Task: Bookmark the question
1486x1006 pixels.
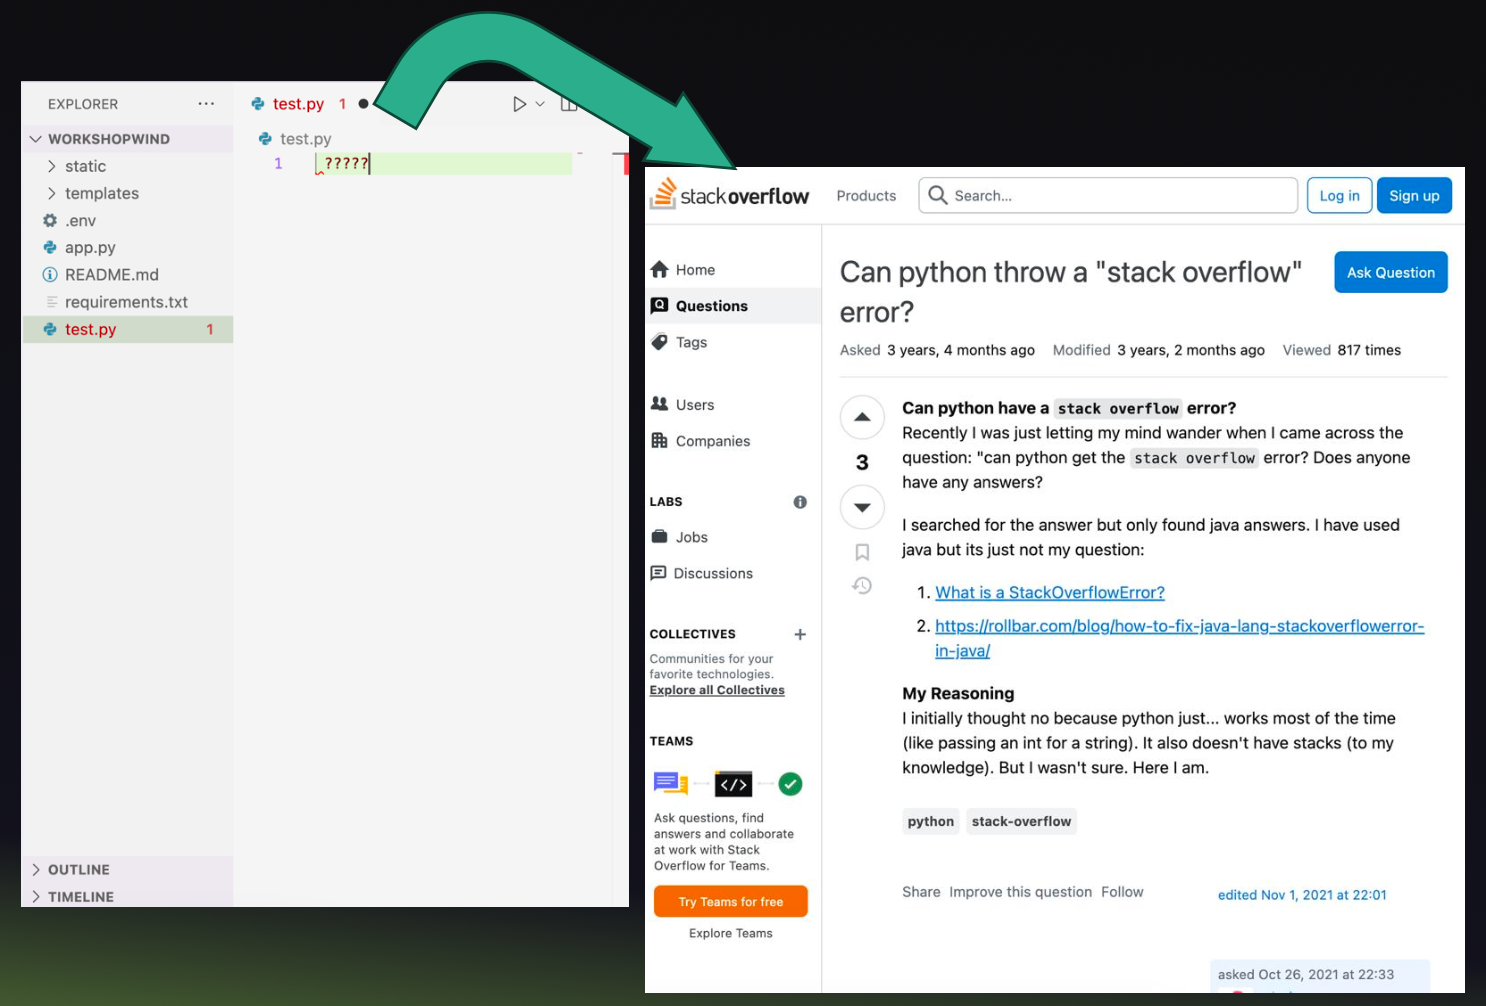Action: (x=862, y=552)
